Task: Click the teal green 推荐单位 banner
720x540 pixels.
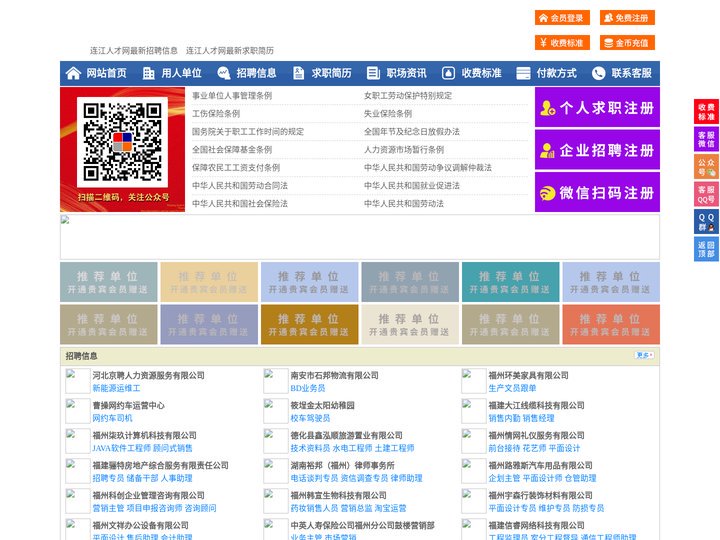Action: pyautogui.click(x=511, y=282)
